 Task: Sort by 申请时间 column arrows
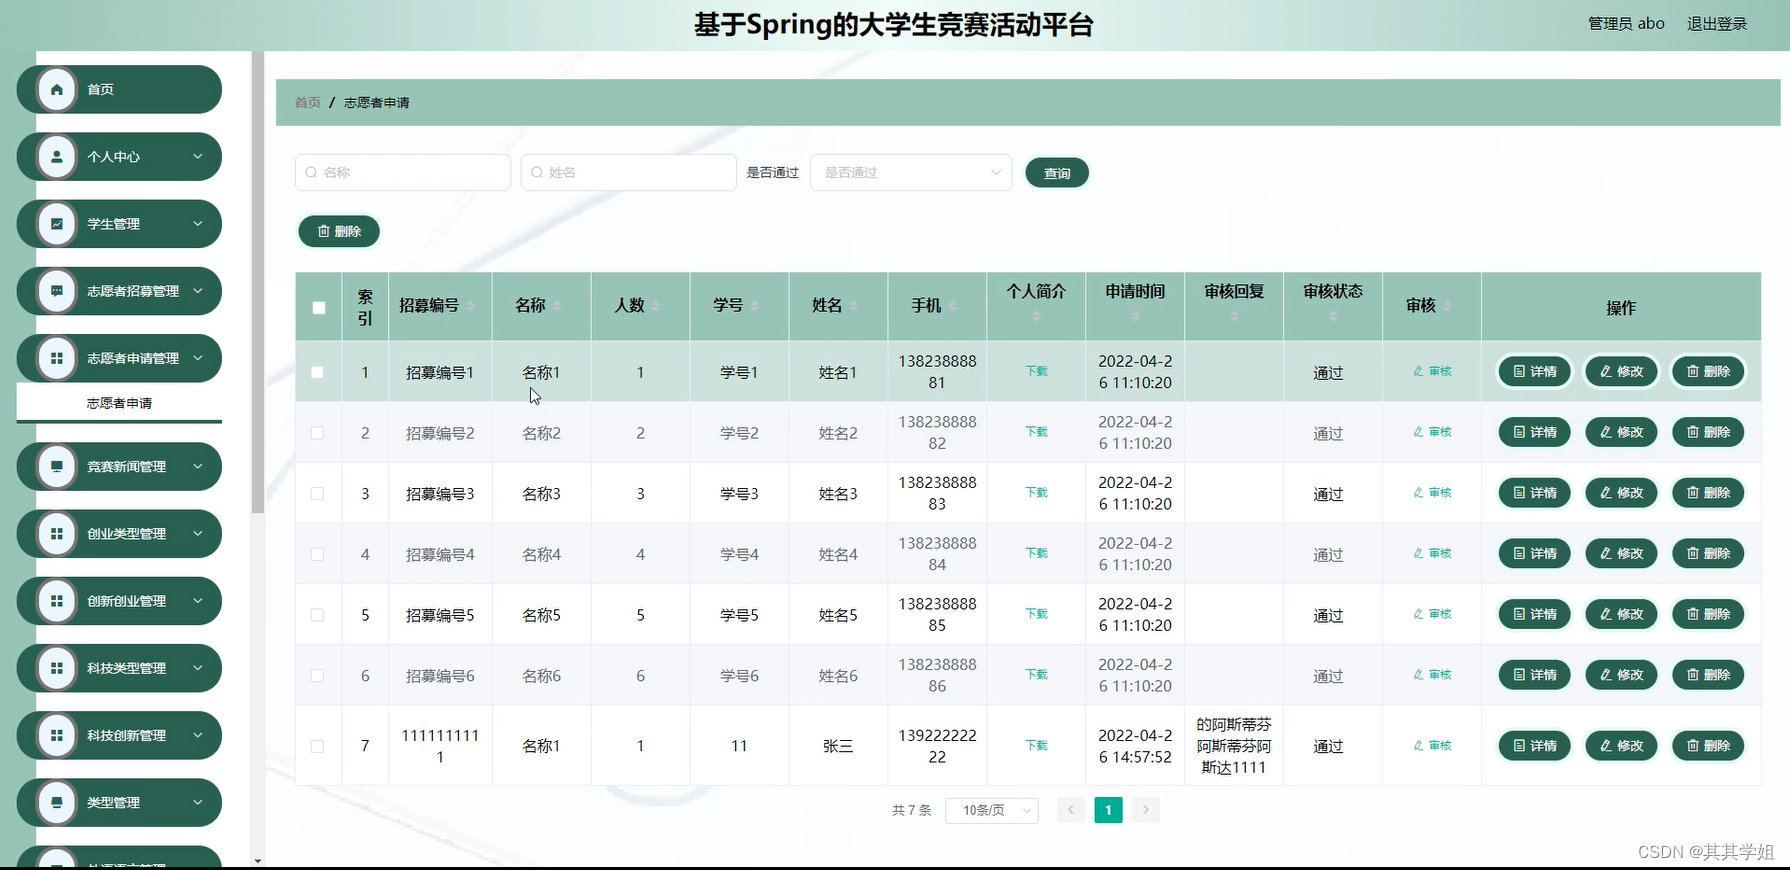click(1135, 317)
